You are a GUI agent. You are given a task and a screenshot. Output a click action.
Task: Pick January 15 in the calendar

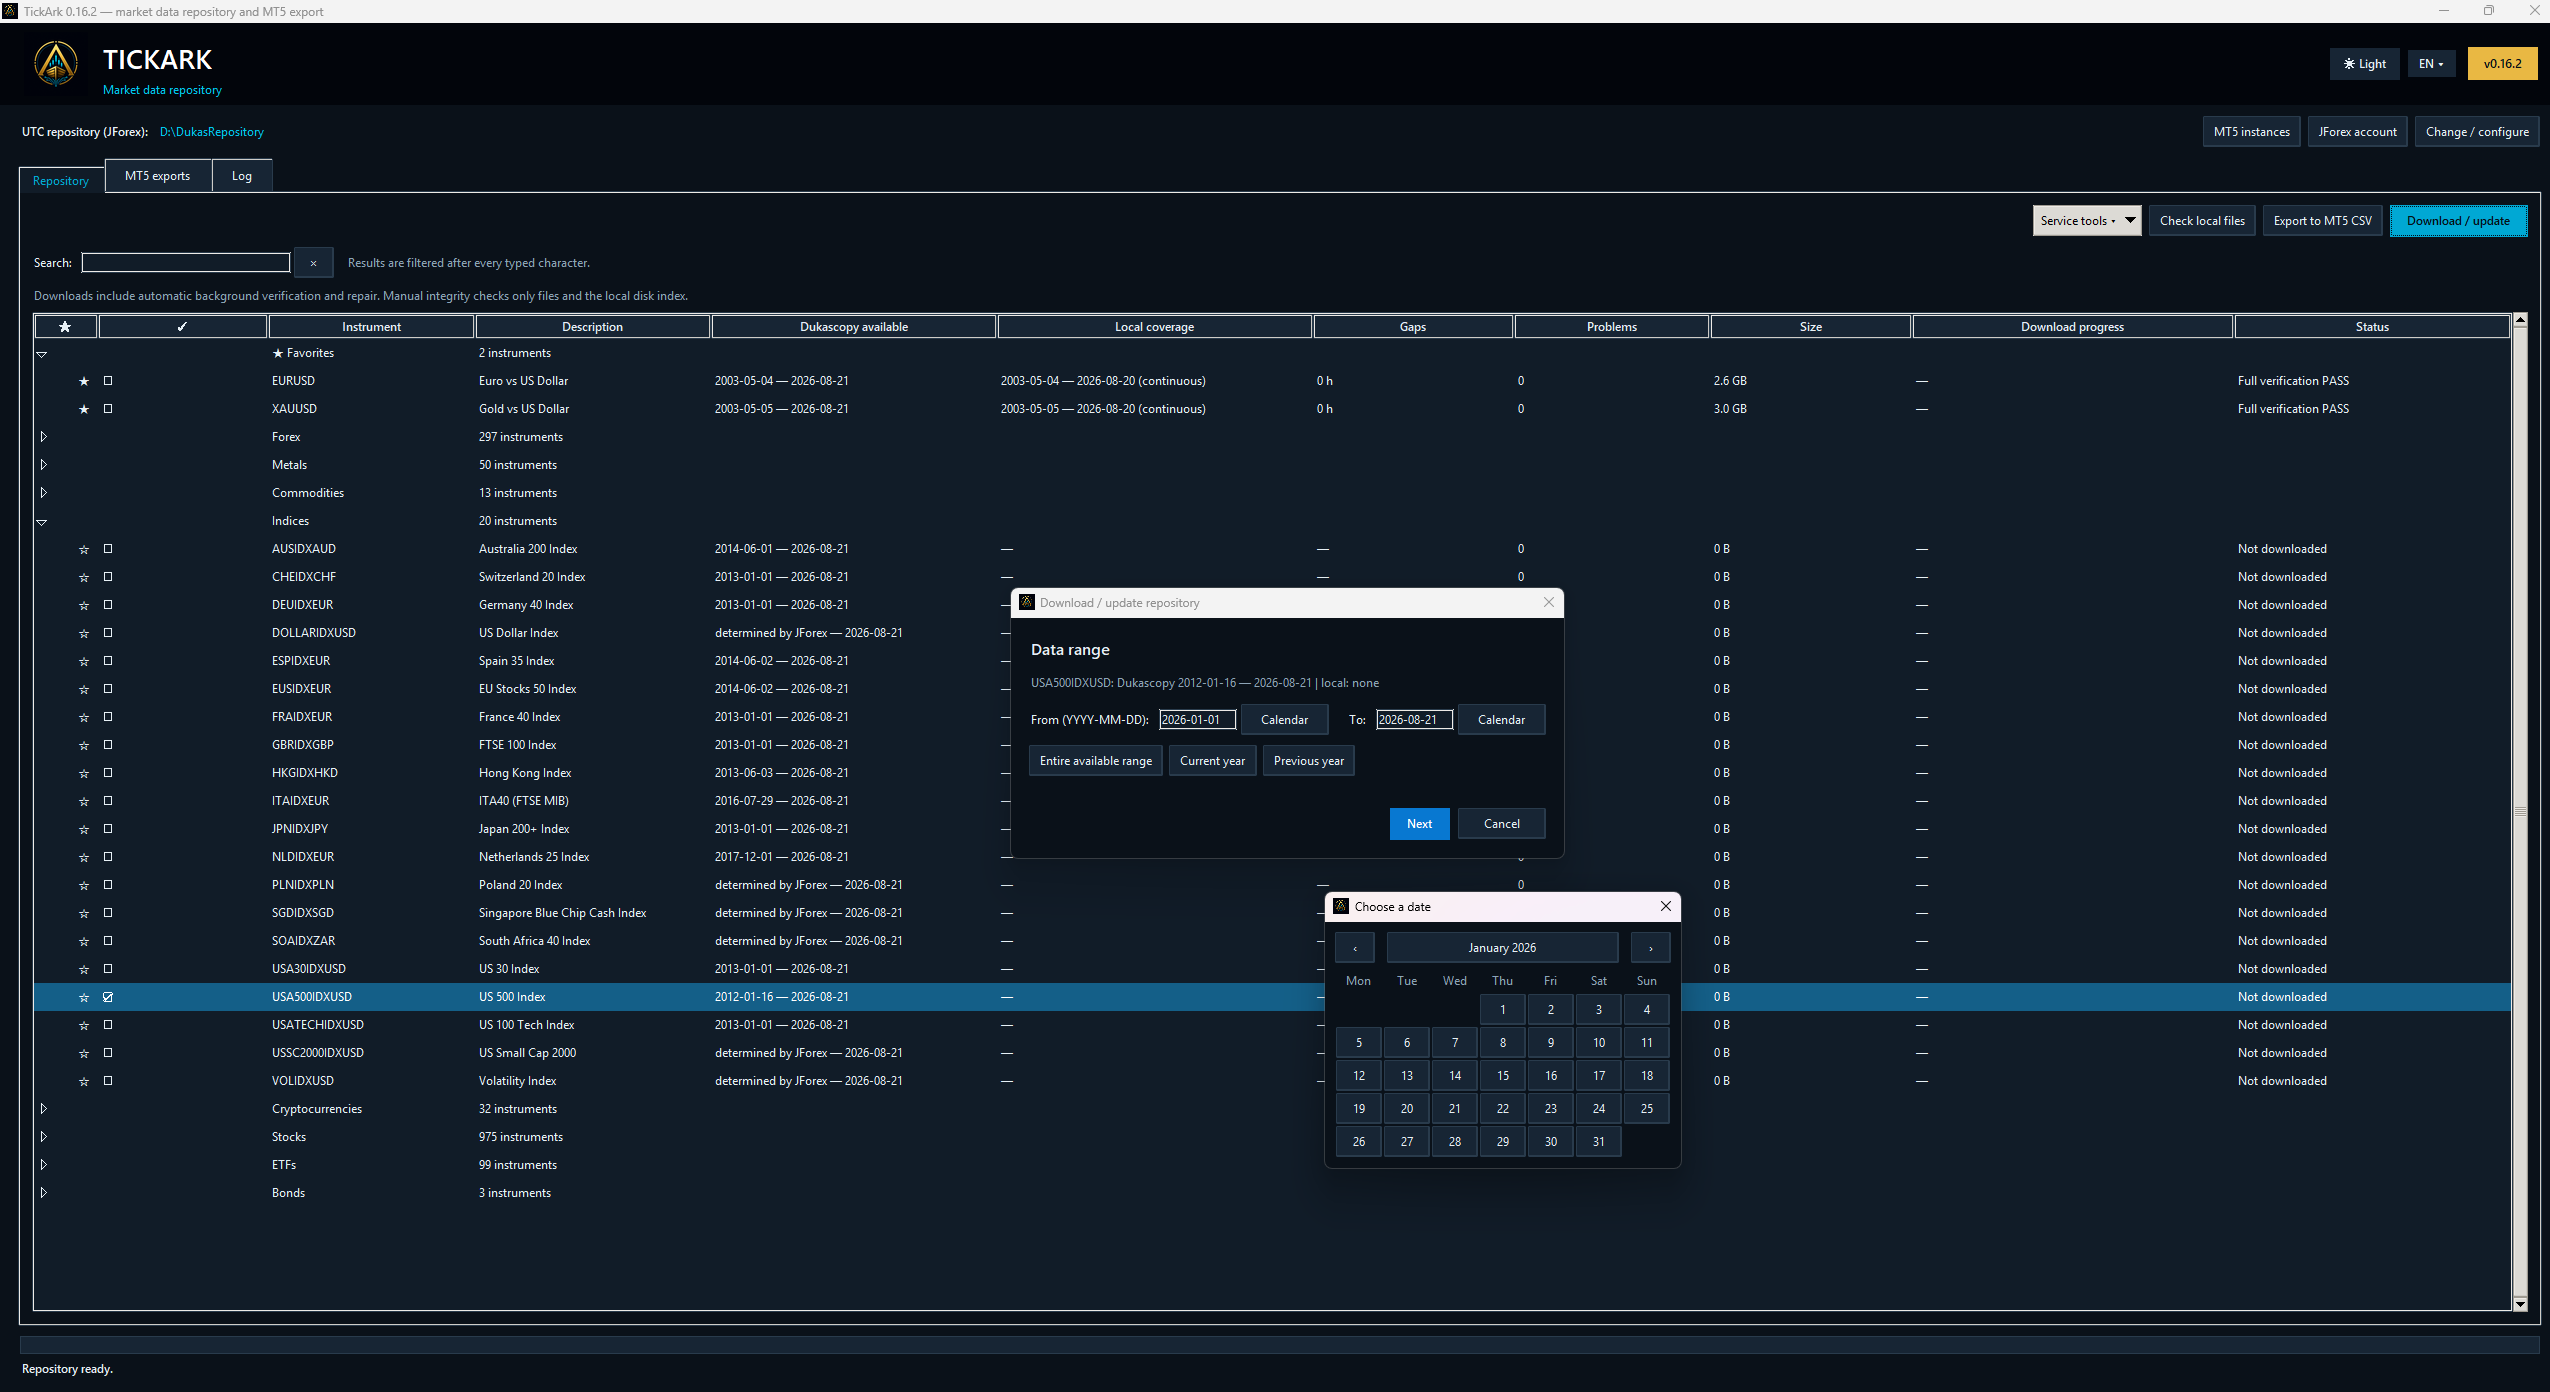coord(1502,1076)
